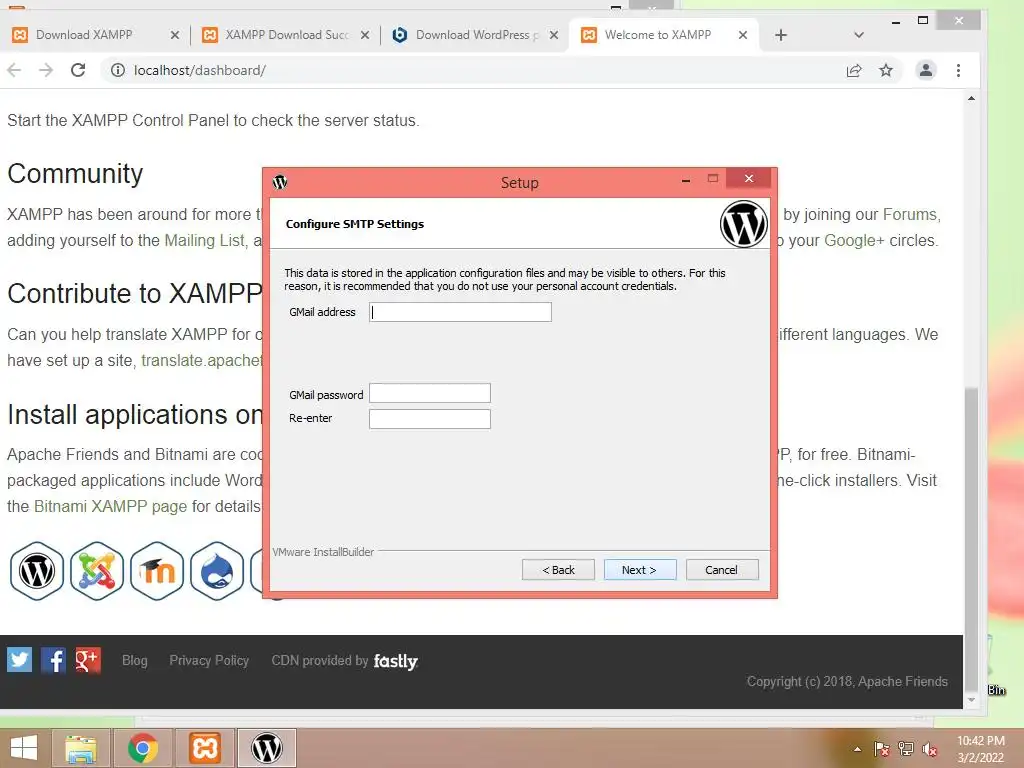Image resolution: width=1024 pixels, height=768 pixels.
Task: Close the Download WordPress tab
Action: [x=554, y=35]
